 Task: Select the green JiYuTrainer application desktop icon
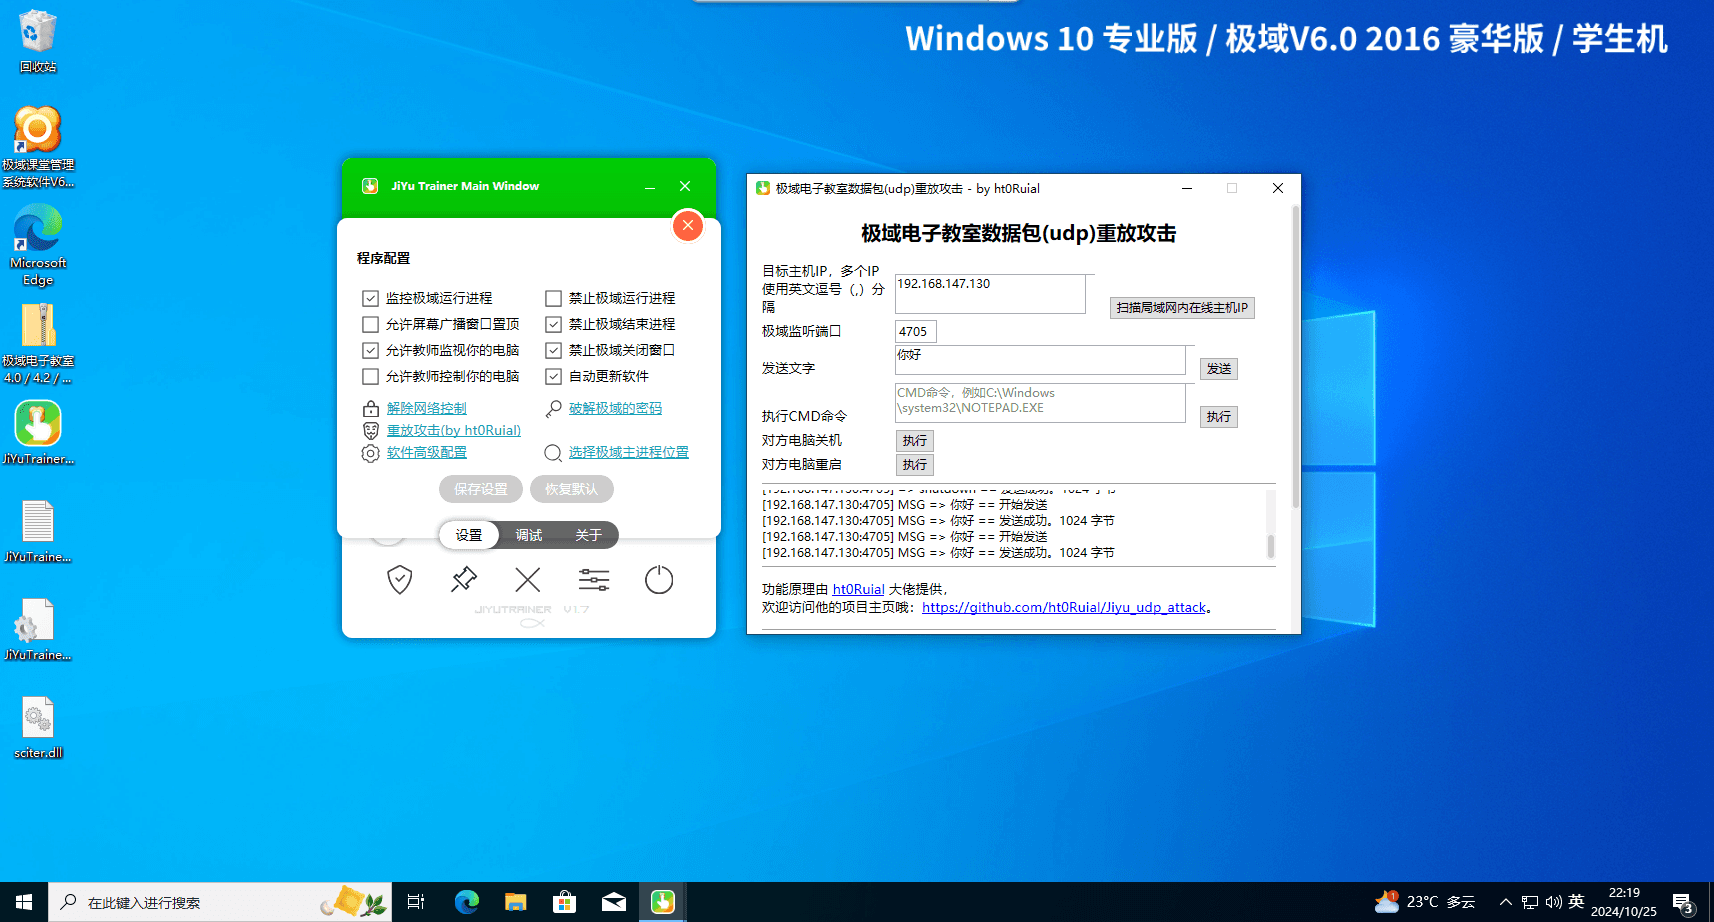tap(38, 433)
